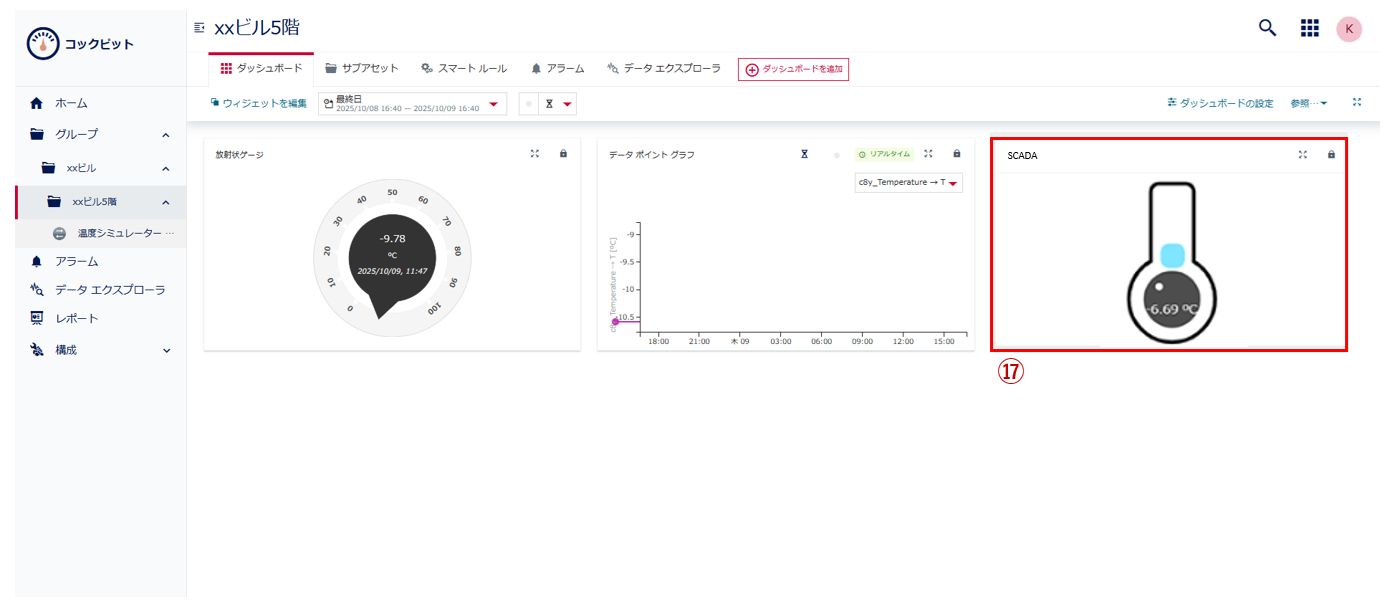The image size is (1399, 603).
Task: Expand the 構成 menu in sidebar
Action: point(166,350)
